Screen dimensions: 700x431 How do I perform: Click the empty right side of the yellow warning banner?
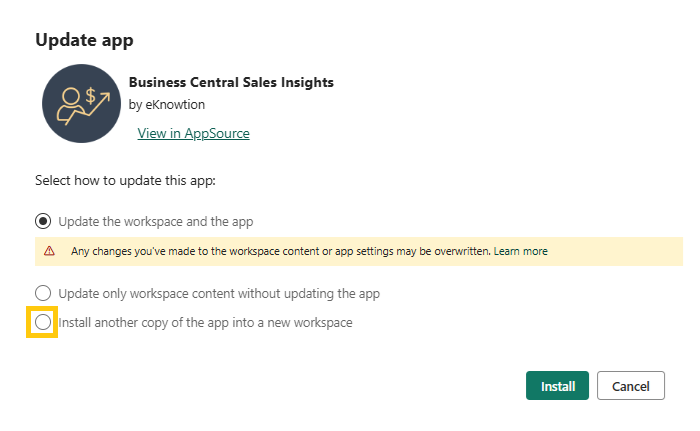(620, 251)
